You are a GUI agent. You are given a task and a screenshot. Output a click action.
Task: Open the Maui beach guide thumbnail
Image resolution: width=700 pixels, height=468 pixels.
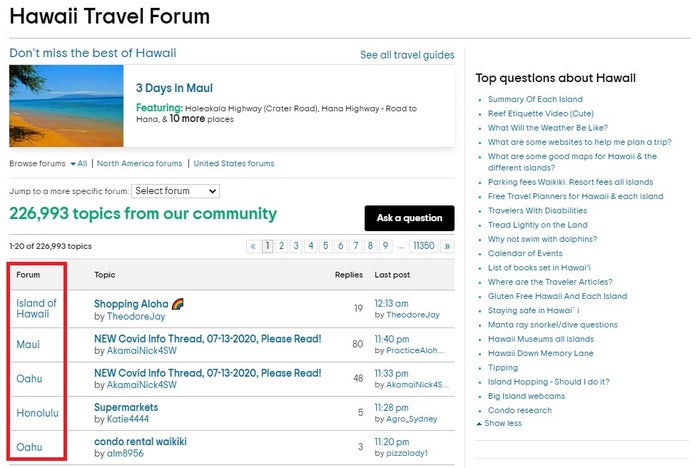pyautogui.click(x=66, y=106)
